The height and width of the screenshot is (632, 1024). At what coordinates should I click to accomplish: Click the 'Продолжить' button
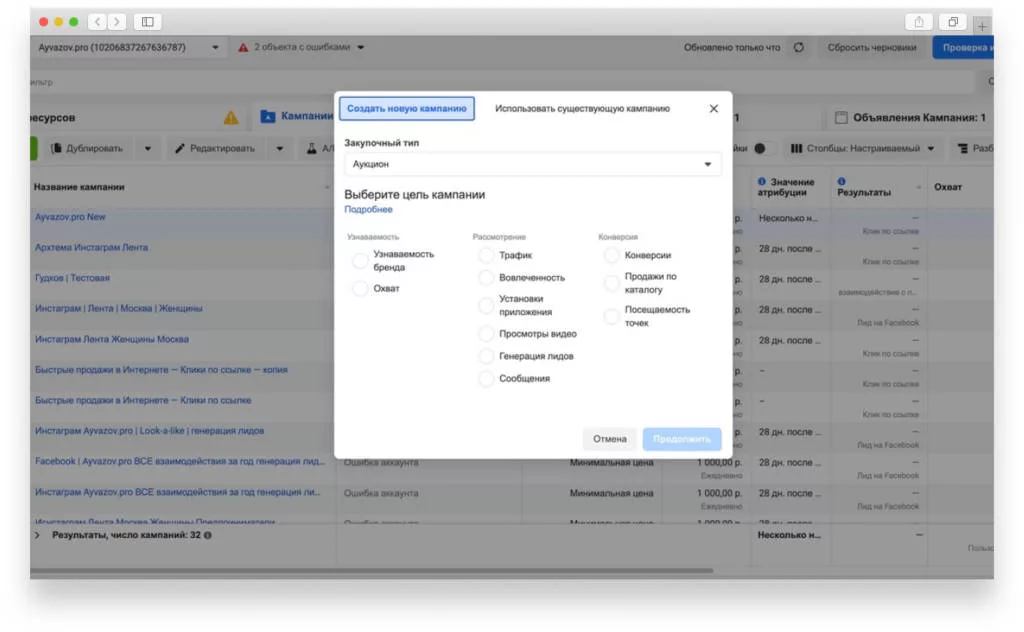682,439
